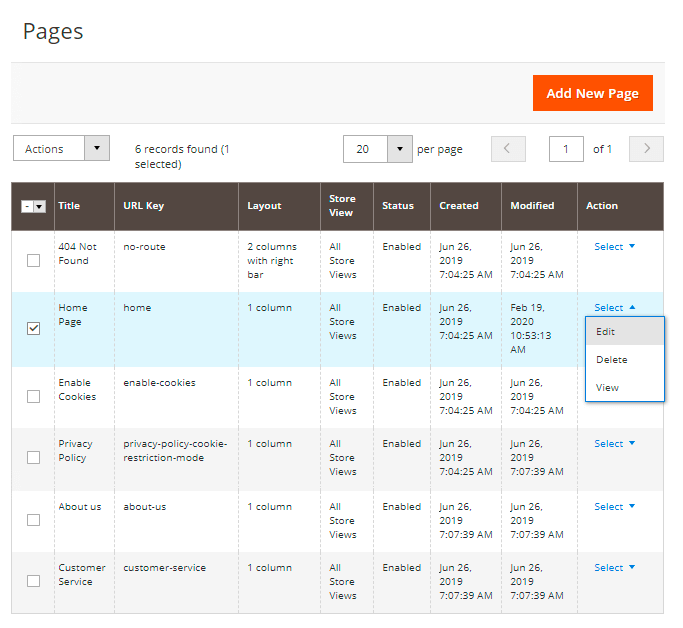The image size is (683, 628).
Task: Check the 404 Not Found row checkbox
Action: coord(33,260)
